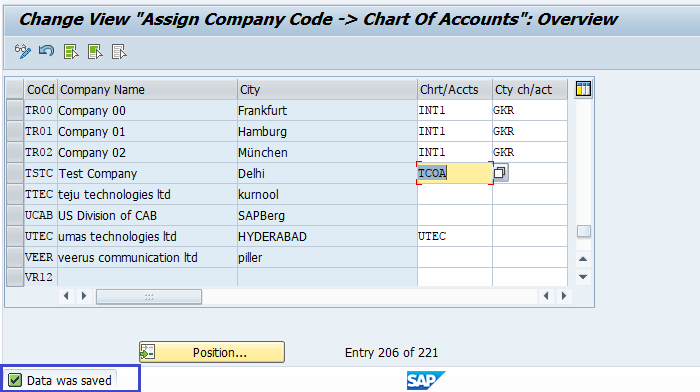The height and width of the screenshot is (392, 700).
Task: Click vertical scrollbar up arrow
Action: click(x=583, y=259)
